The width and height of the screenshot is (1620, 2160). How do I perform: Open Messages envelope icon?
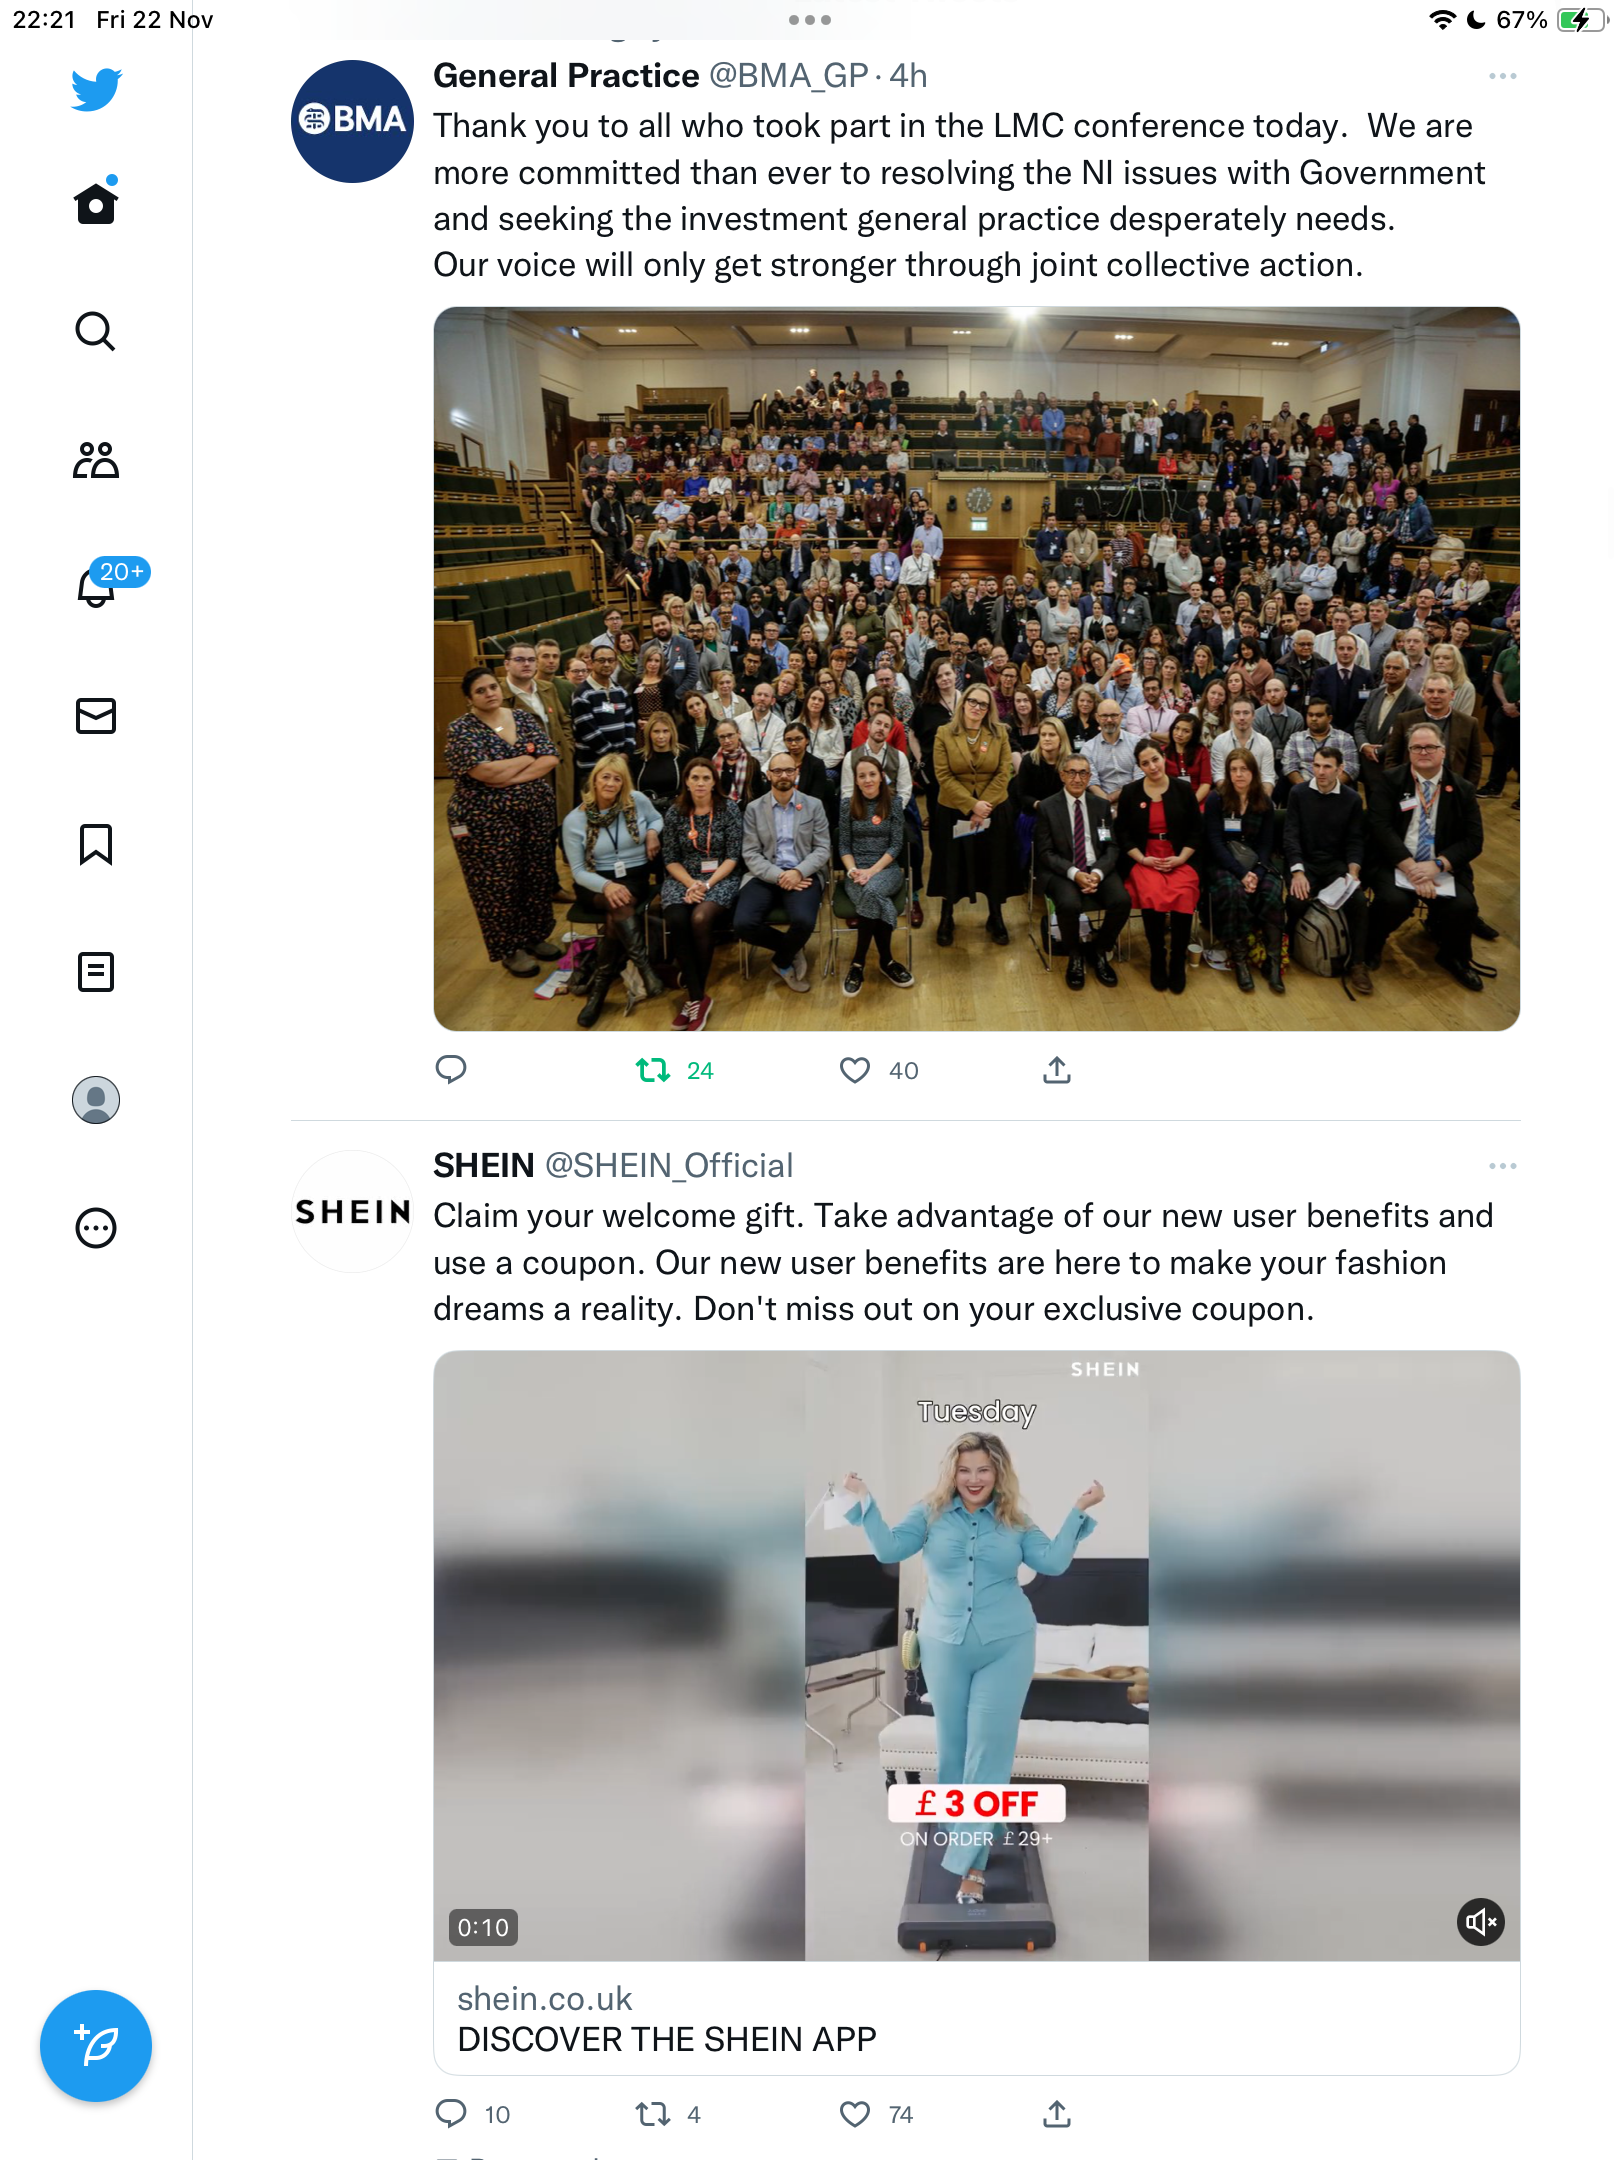point(96,716)
